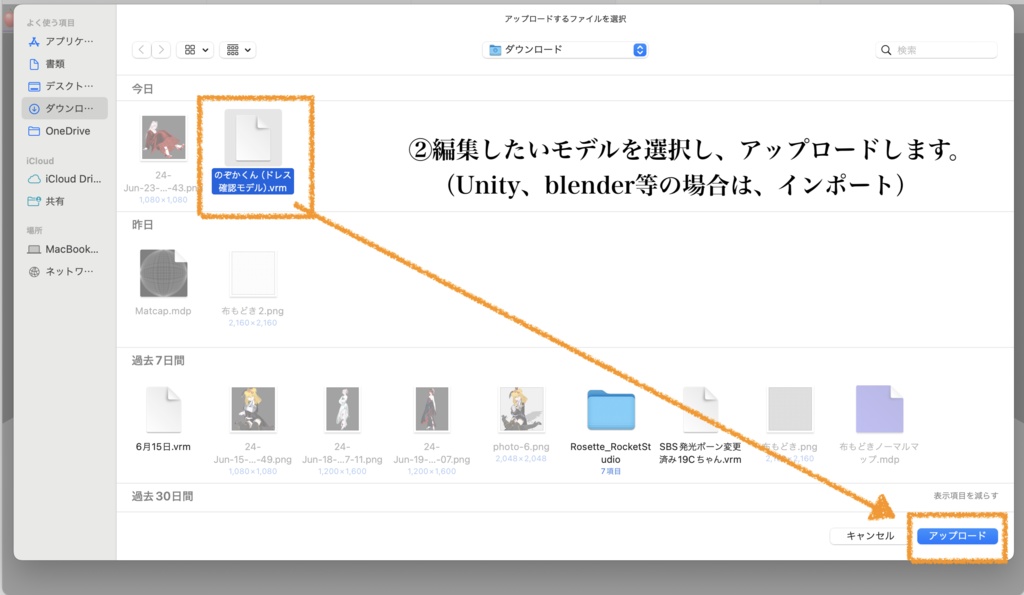Click the iCloud cloud icon
The height and width of the screenshot is (595, 1024).
(x=34, y=179)
